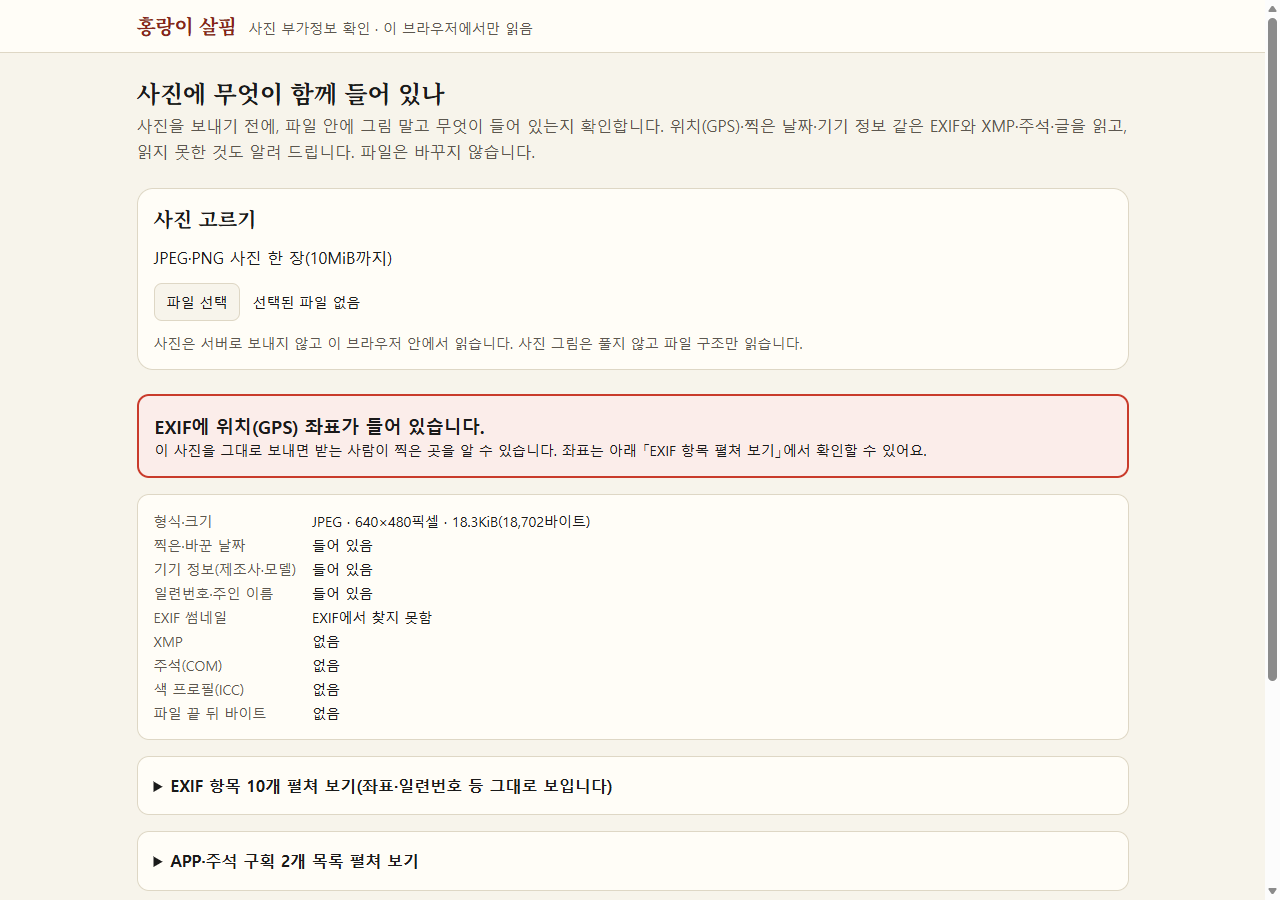Click the '일련번호·주인 이름' row label
The width and height of the screenshot is (1280, 900).
(213, 594)
